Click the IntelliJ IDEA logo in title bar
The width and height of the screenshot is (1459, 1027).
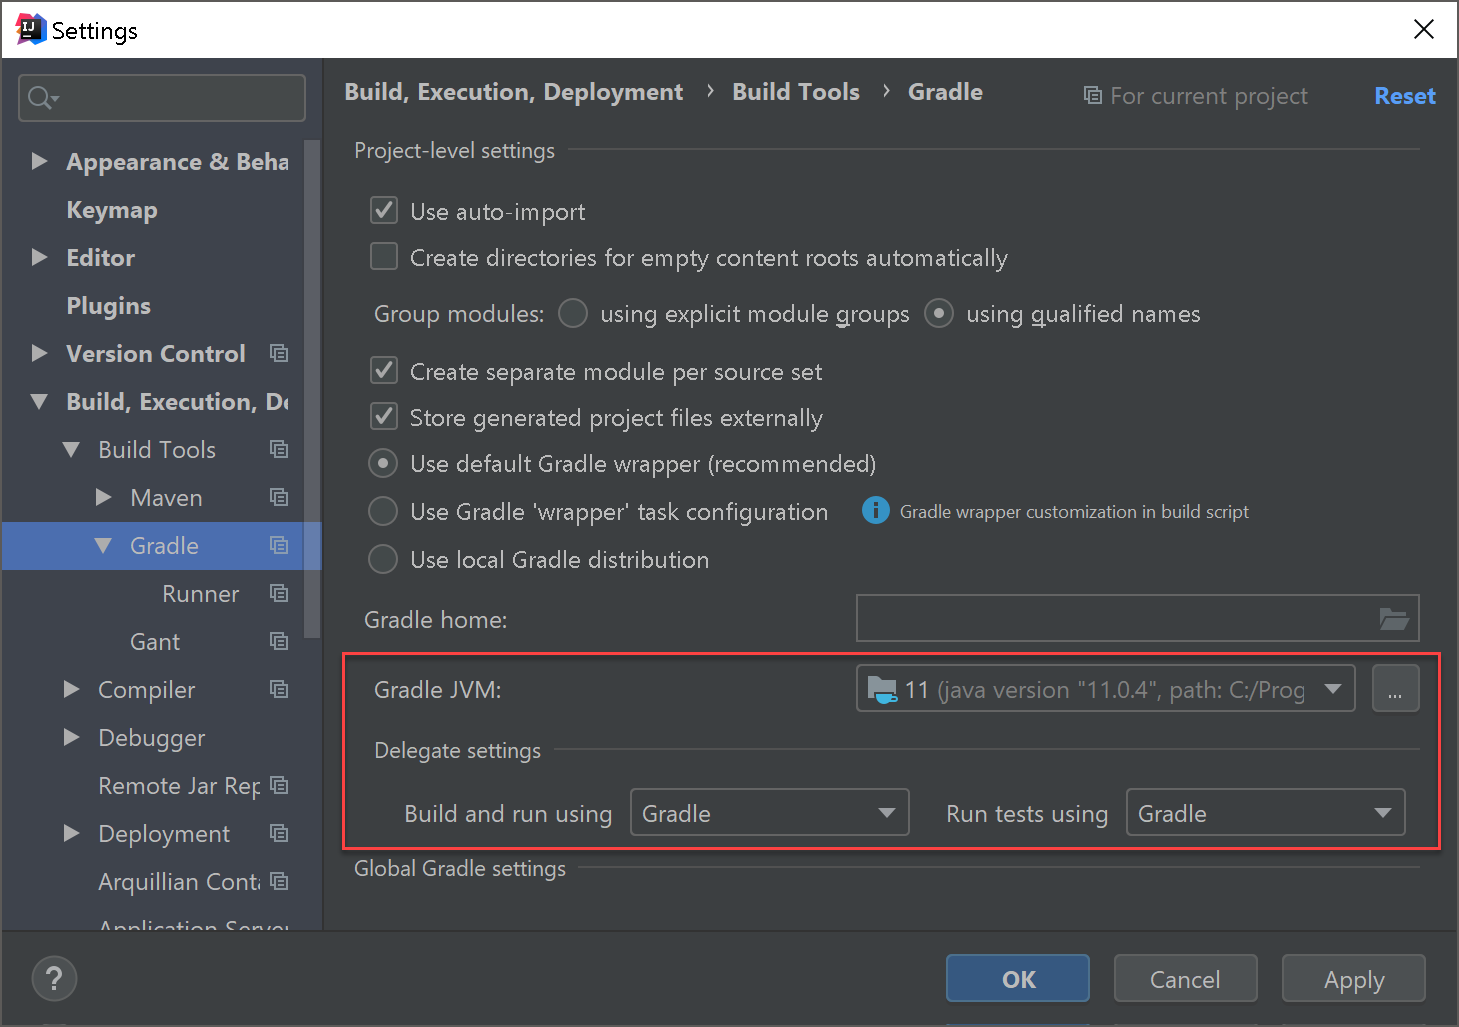[x=31, y=29]
